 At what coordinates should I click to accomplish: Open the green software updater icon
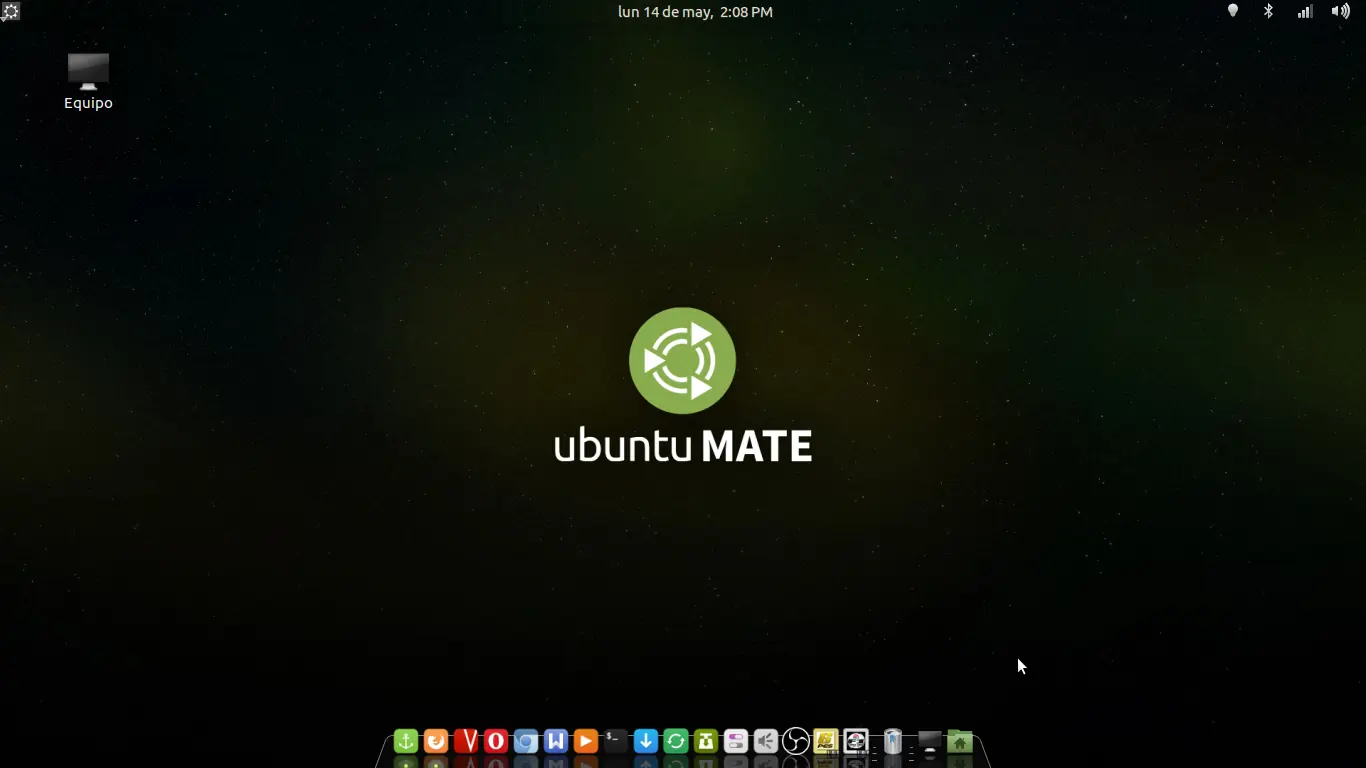[x=675, y=741]
